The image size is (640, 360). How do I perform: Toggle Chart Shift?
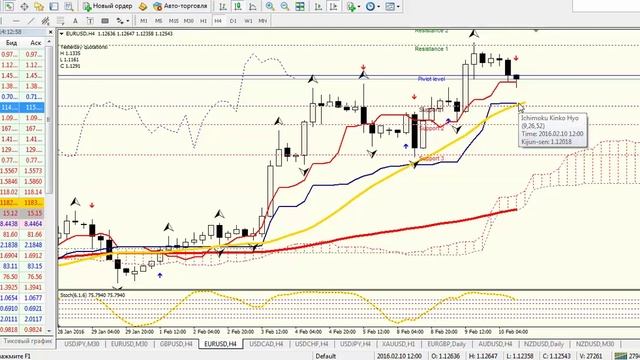(x=333, y=7)
